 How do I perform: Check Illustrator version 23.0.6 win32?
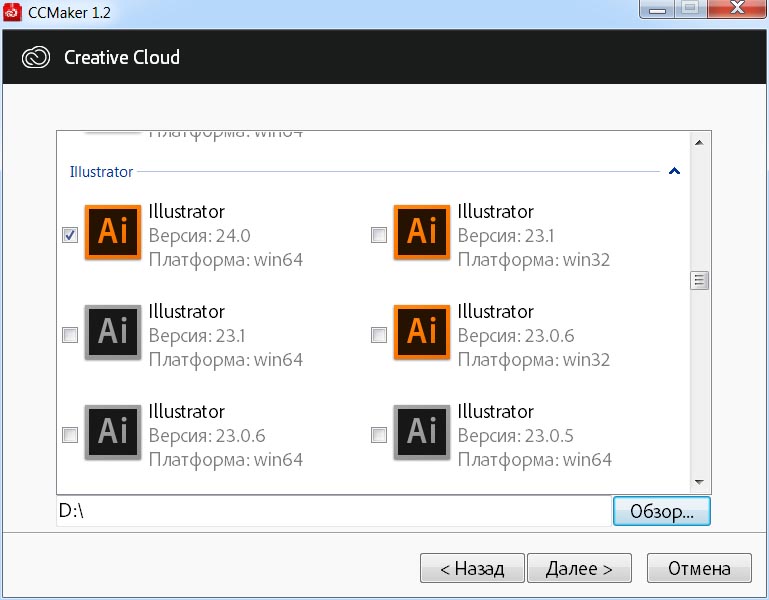coord(379,335)
